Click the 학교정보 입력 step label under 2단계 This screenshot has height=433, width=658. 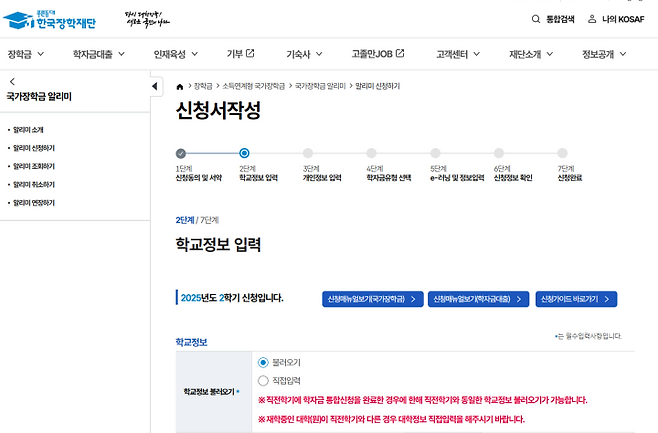(258, 178)
